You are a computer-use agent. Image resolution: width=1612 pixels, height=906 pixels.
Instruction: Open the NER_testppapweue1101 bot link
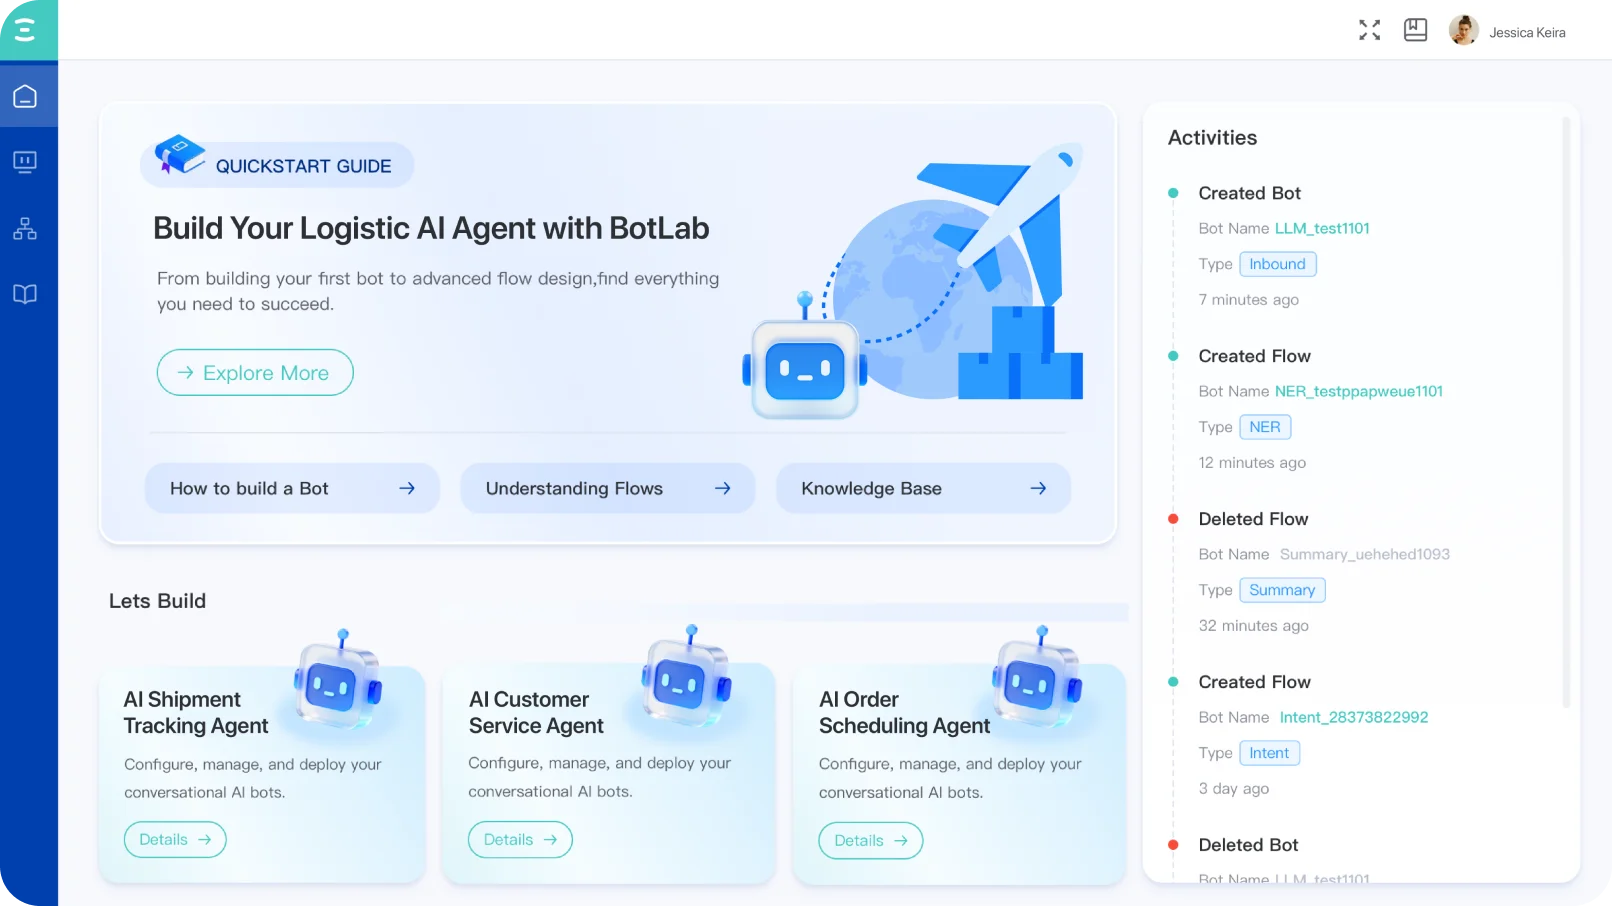(1358, 392)
